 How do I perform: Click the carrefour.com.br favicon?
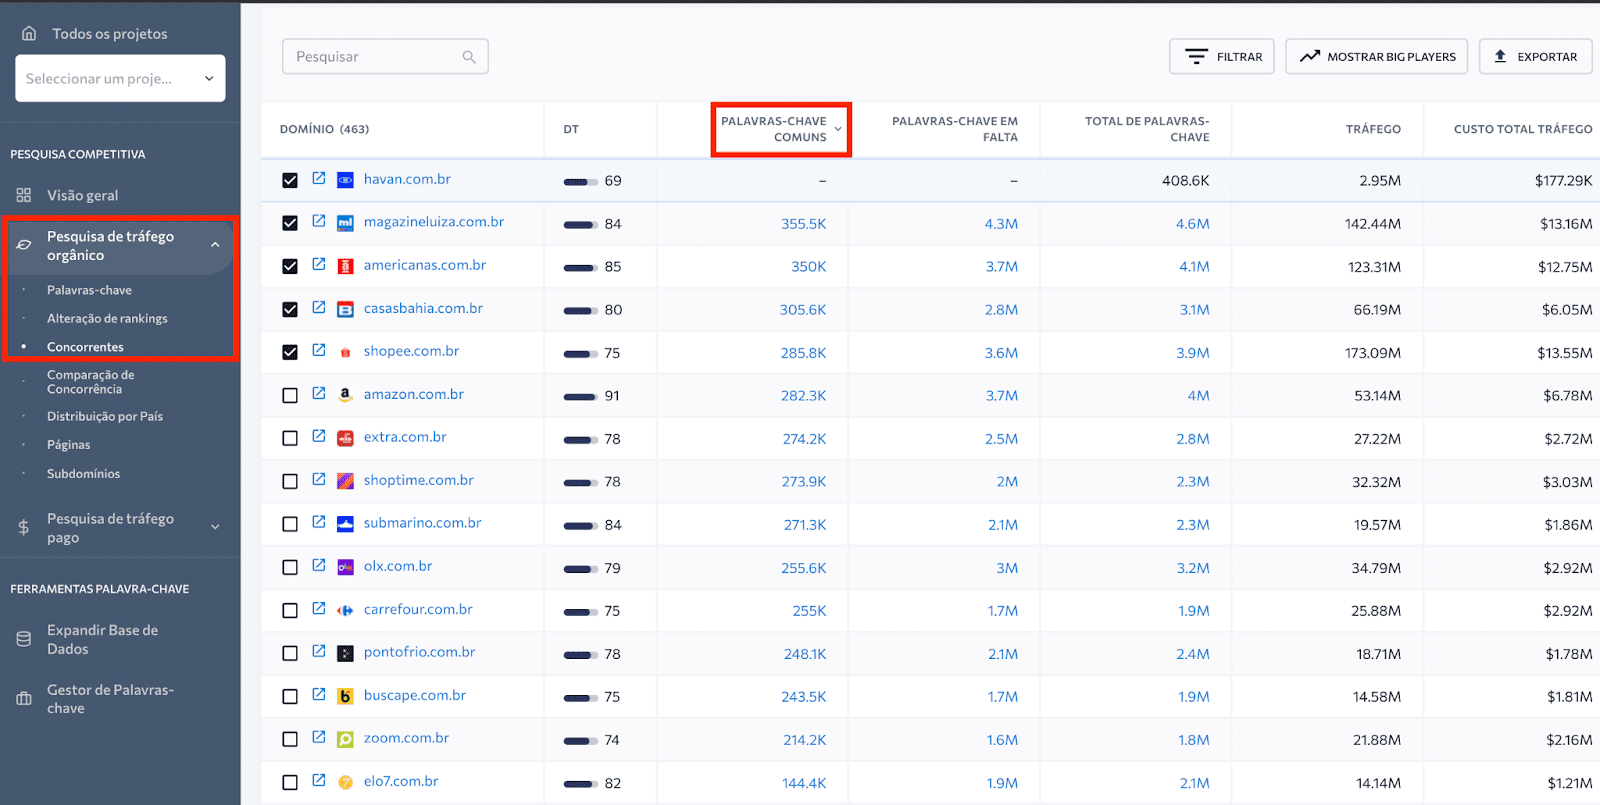(345, 610)
